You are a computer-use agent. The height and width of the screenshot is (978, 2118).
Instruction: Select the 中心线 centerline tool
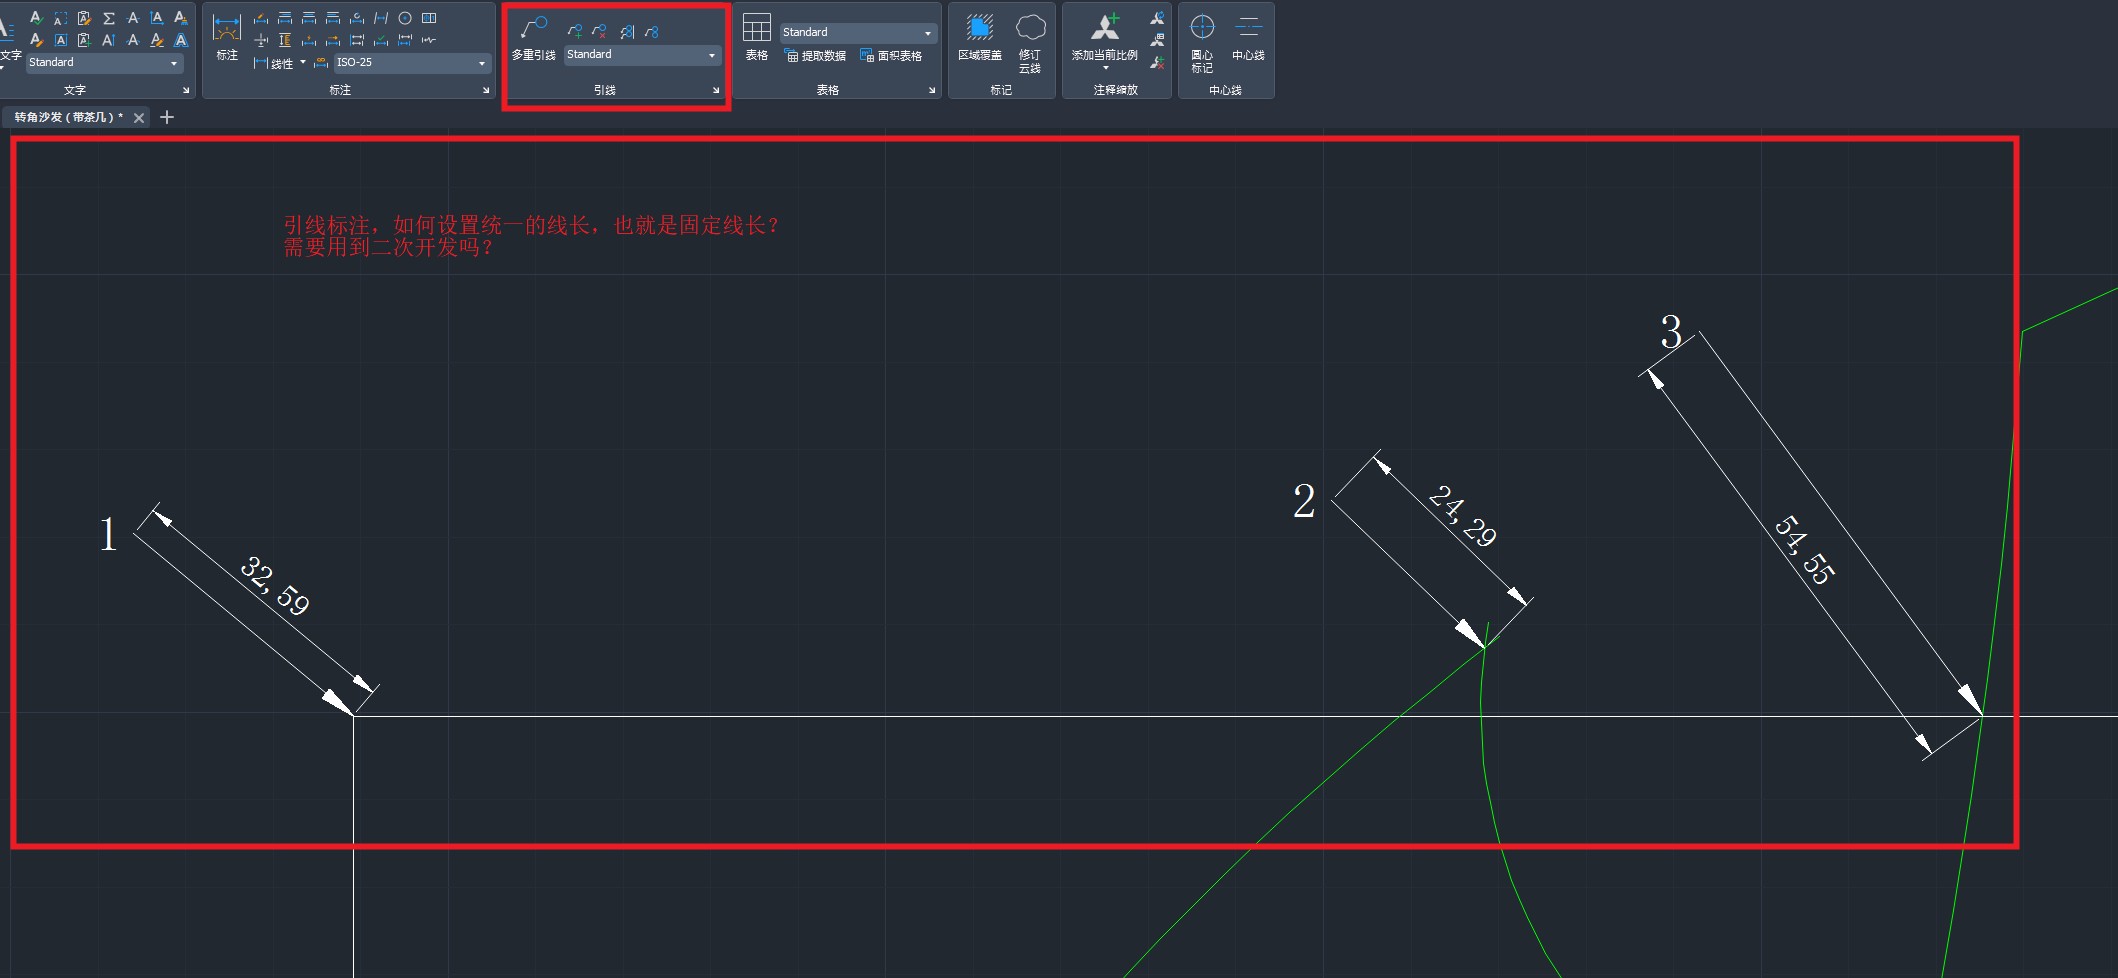1248,38
